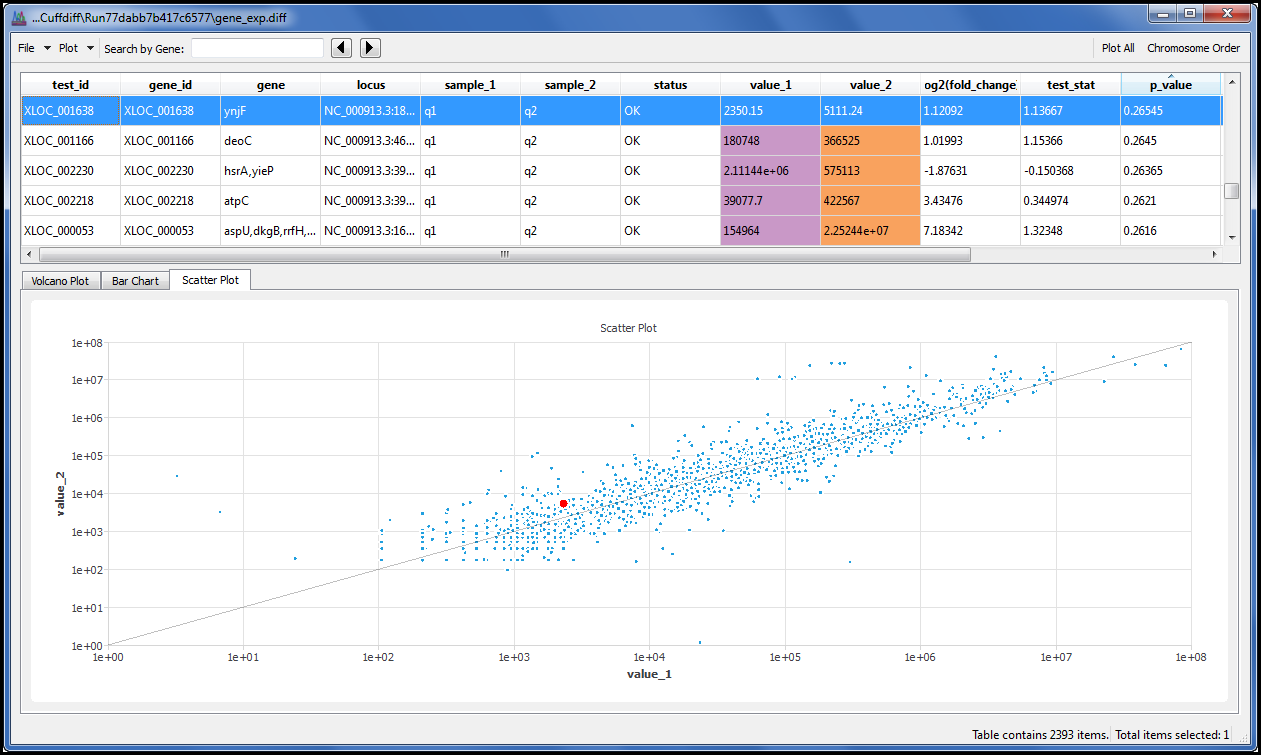This screenshot has width=1261, height=755.
Task: Click the Search by Gene input field
Action: tap(257, 48)
